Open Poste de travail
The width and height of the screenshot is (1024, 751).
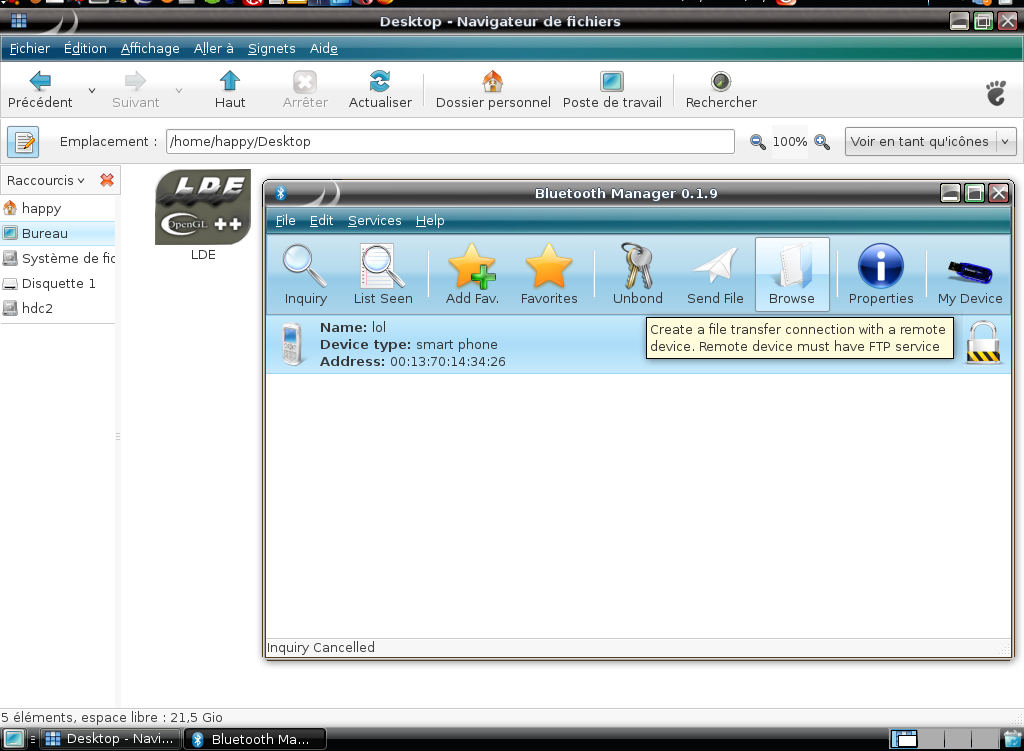[x=612, y=90]
